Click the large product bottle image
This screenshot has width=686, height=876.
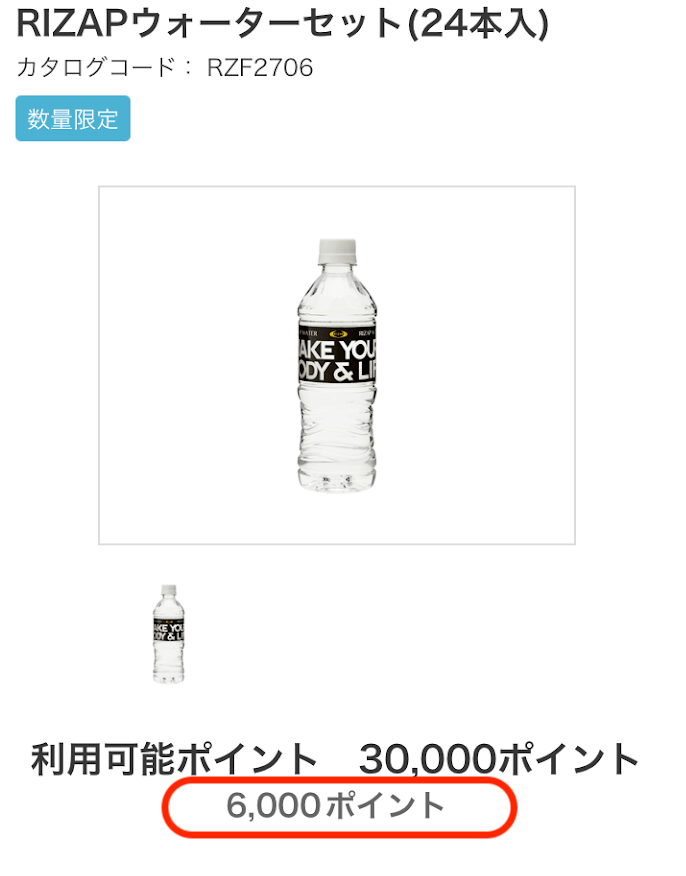(337, 365)
